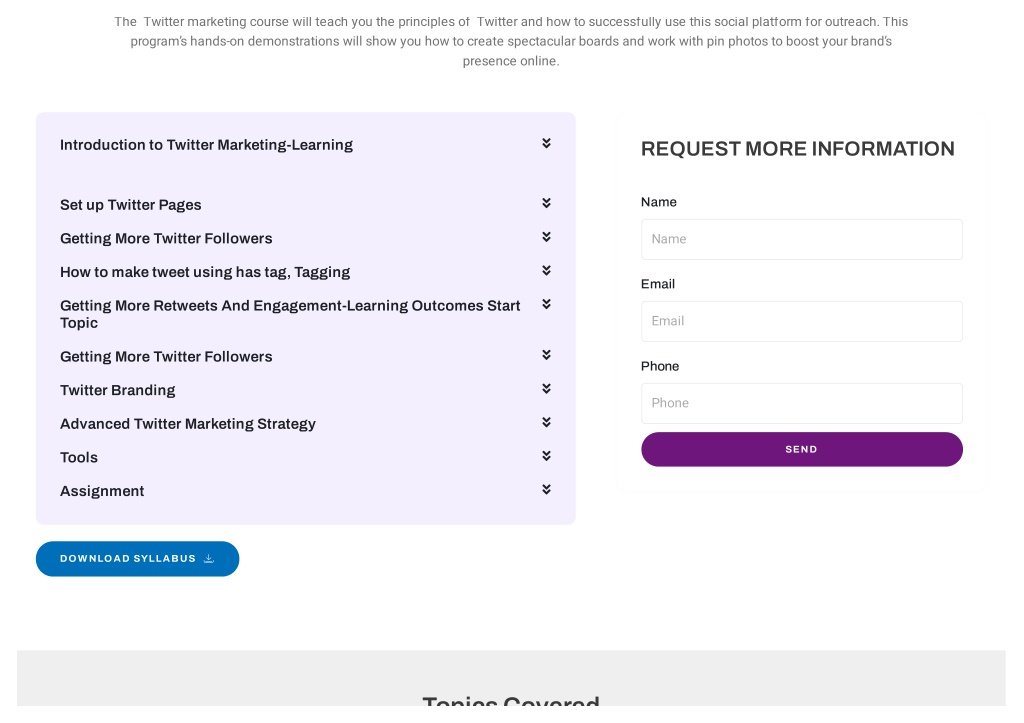Click the Twitter marketing course description paragraph
This screenshot has width=1024, height=723.
pos(511,41)
